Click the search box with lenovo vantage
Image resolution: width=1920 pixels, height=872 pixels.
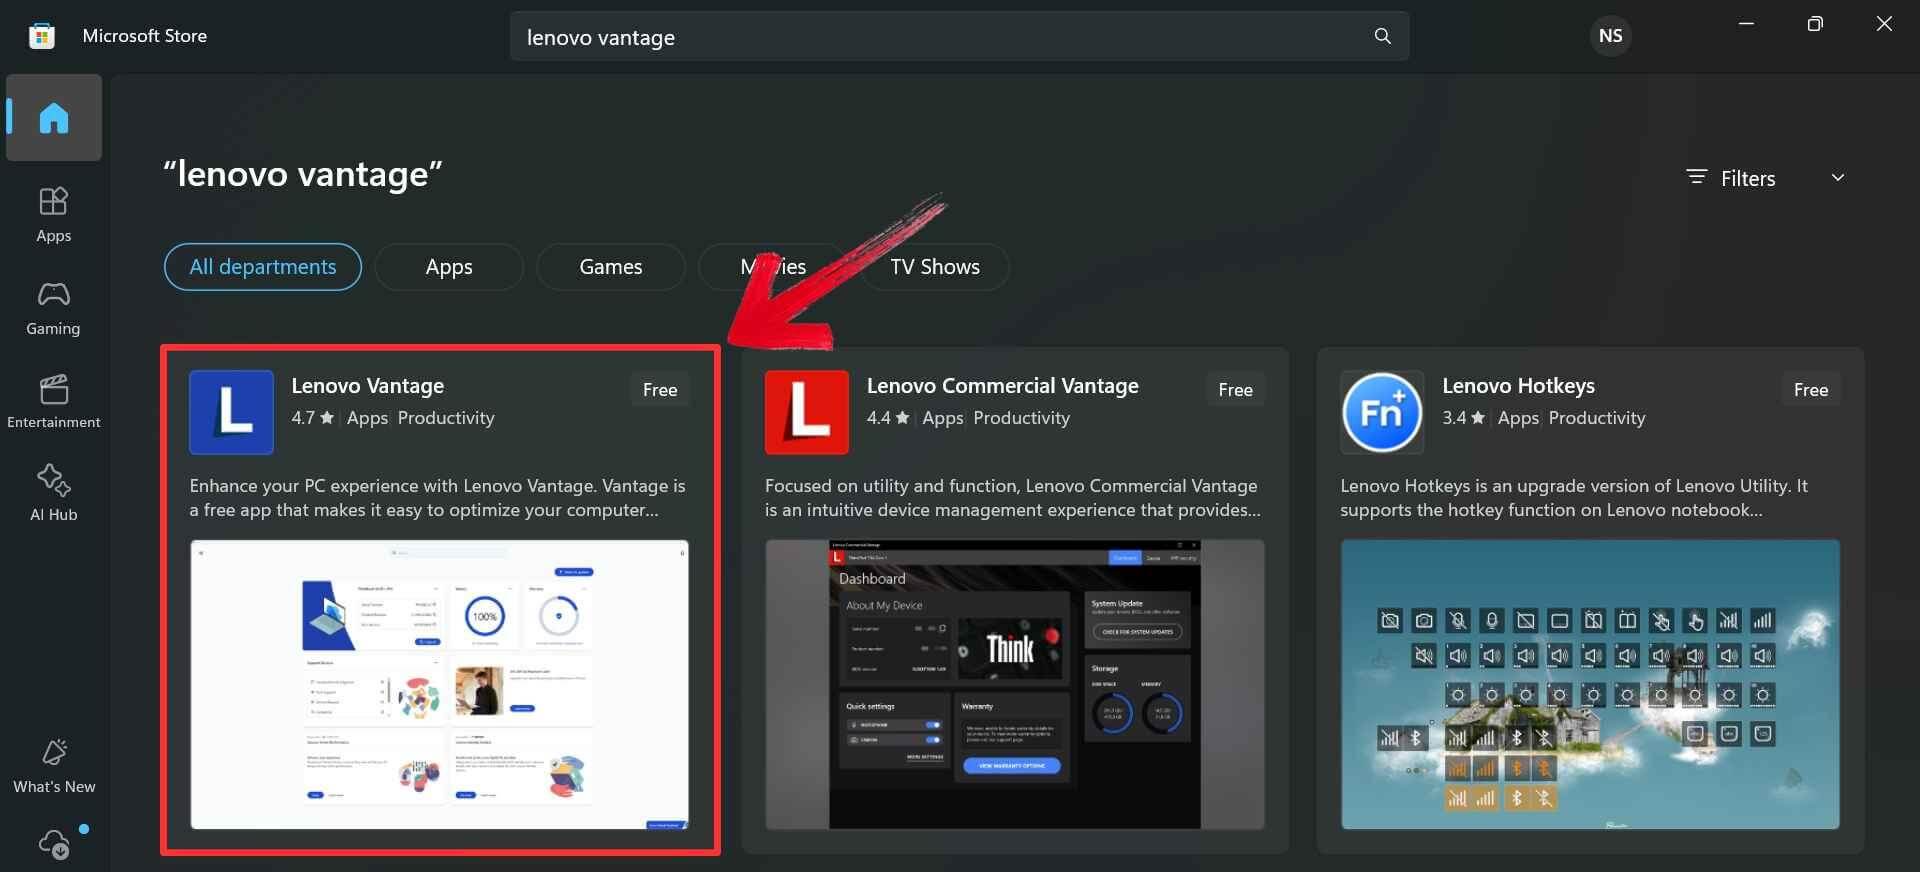[x=959, y=37]
